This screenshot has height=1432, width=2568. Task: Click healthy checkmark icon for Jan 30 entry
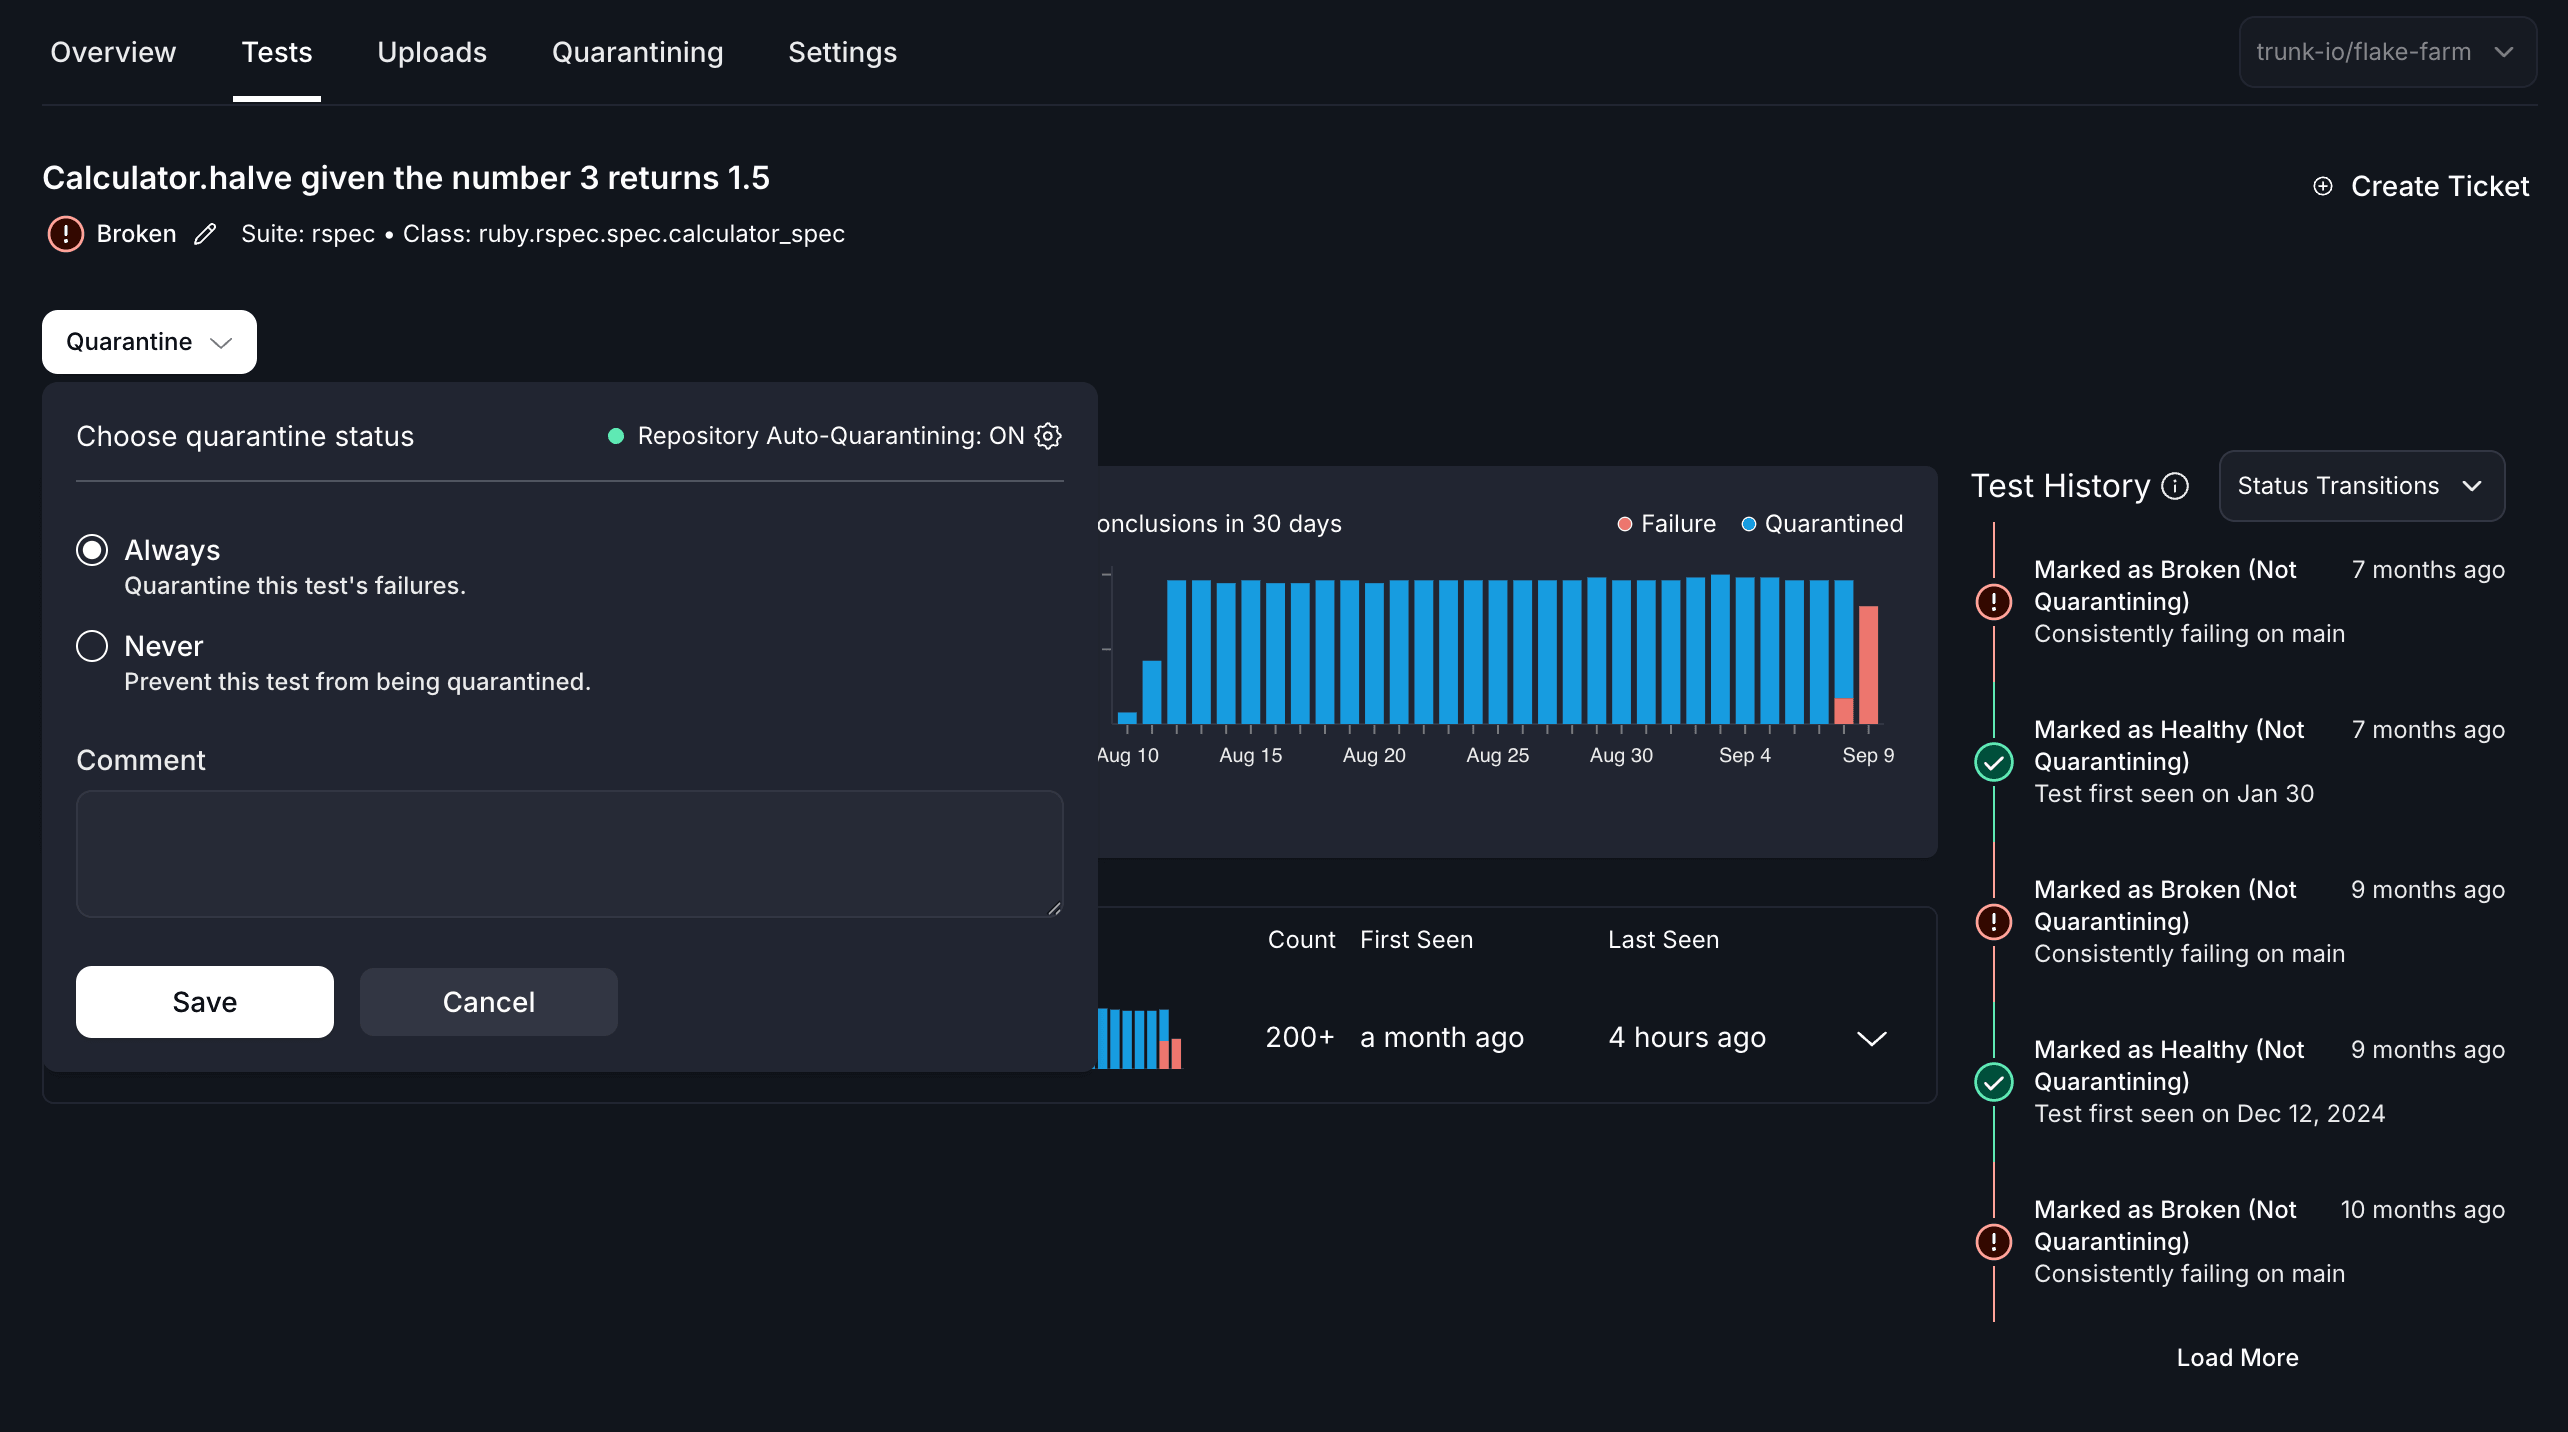pyautogui.click(x=1993, y=762)
